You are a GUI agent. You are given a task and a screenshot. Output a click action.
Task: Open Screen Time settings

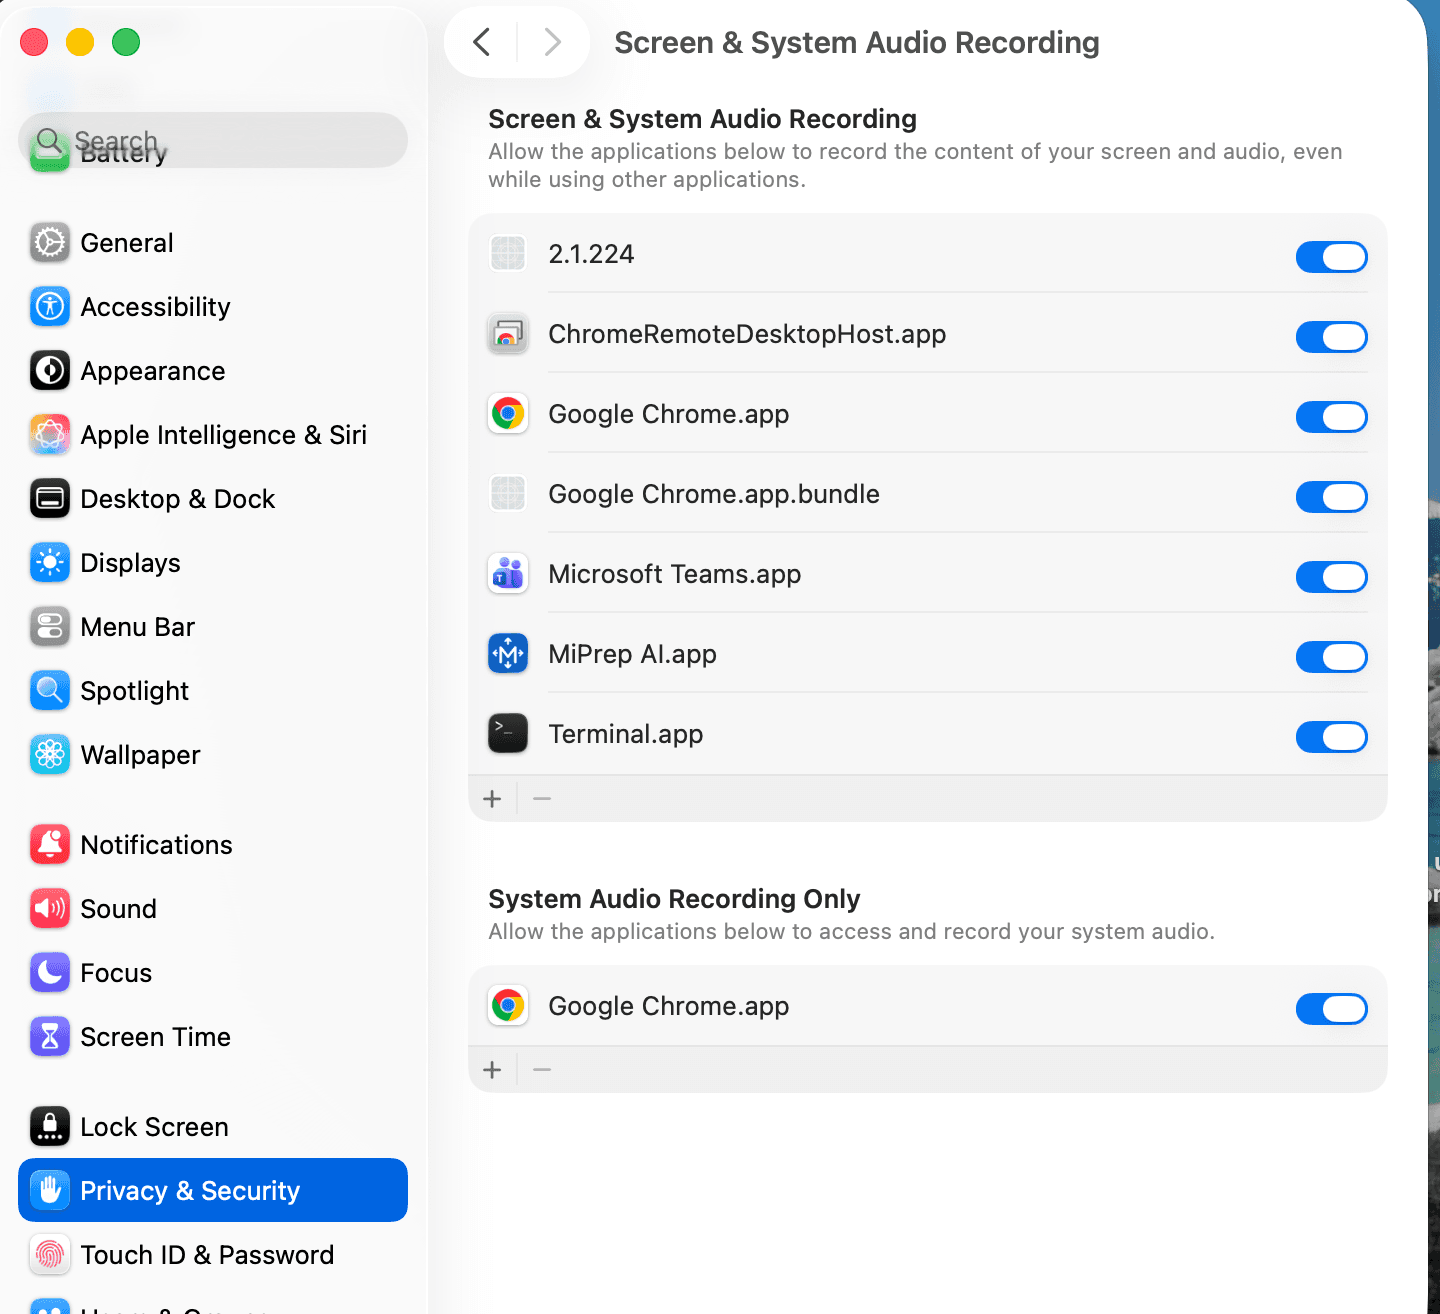point(213,1037)
